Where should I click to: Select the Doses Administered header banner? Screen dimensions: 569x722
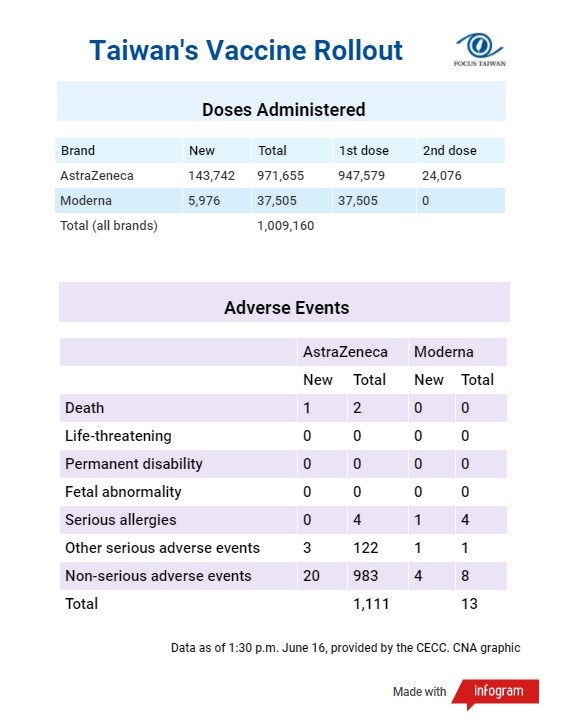pos(281,101)
